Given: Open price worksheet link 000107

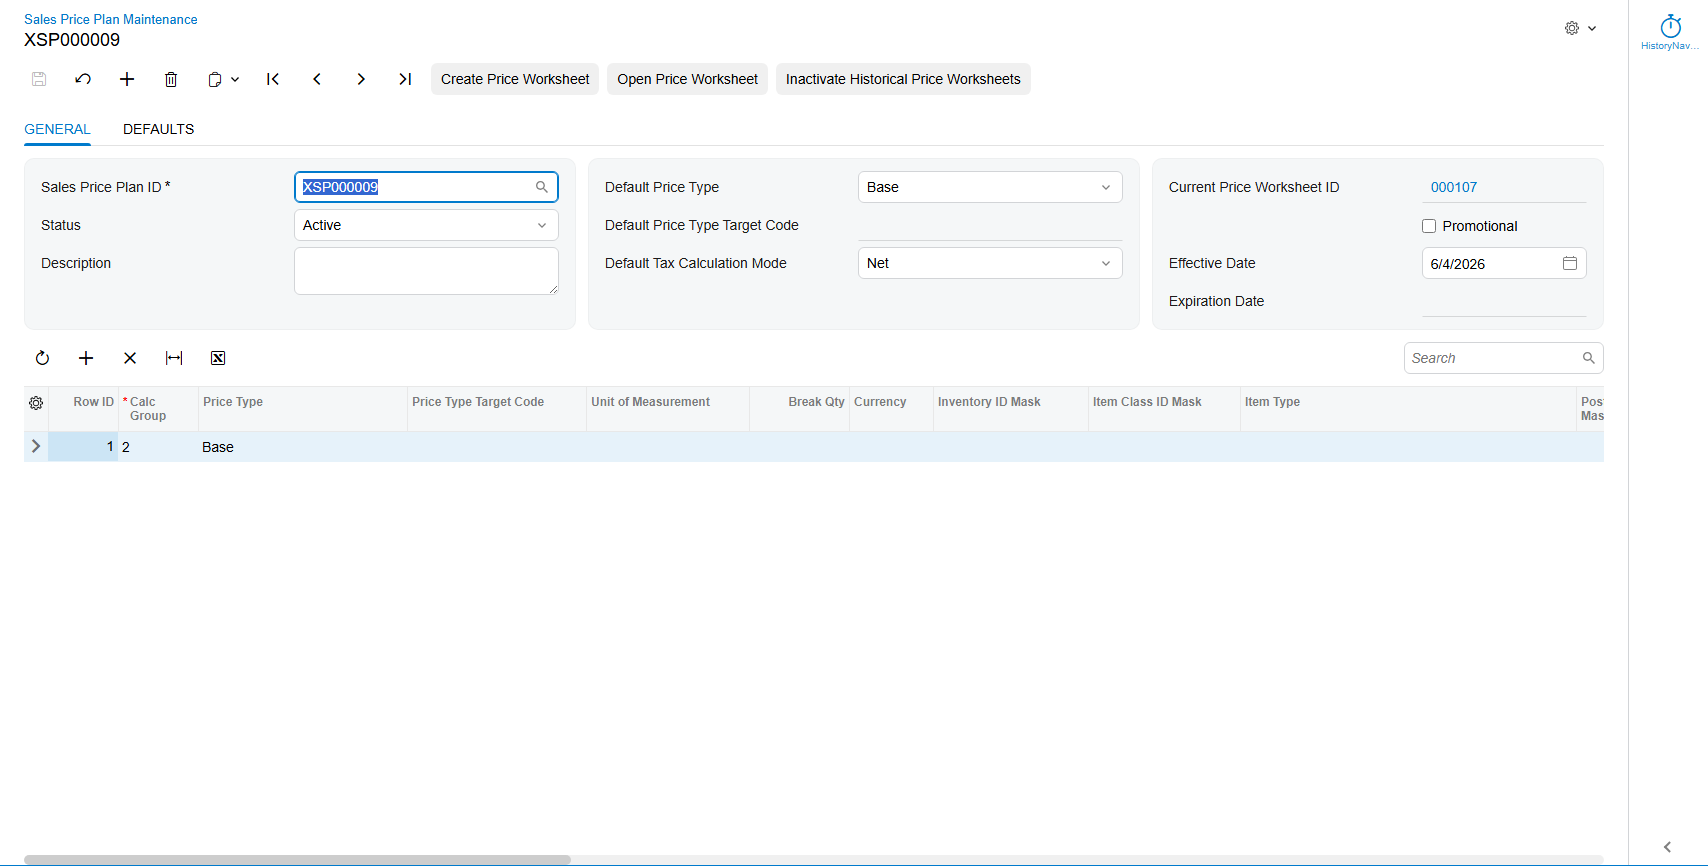Looking at the screenshot, I should (x=1454, y=187).
